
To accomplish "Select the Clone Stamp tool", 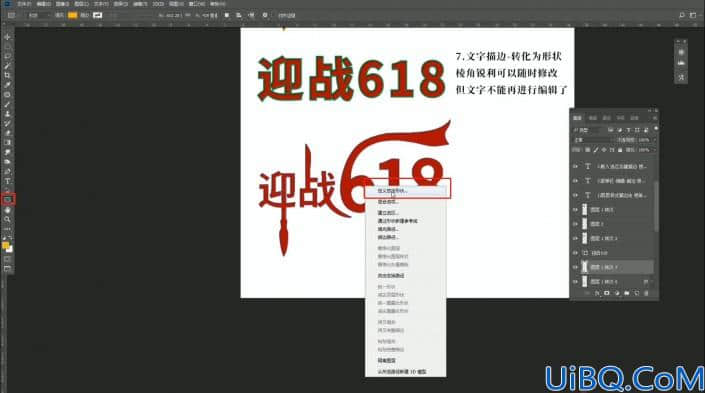I will point(7,114).
